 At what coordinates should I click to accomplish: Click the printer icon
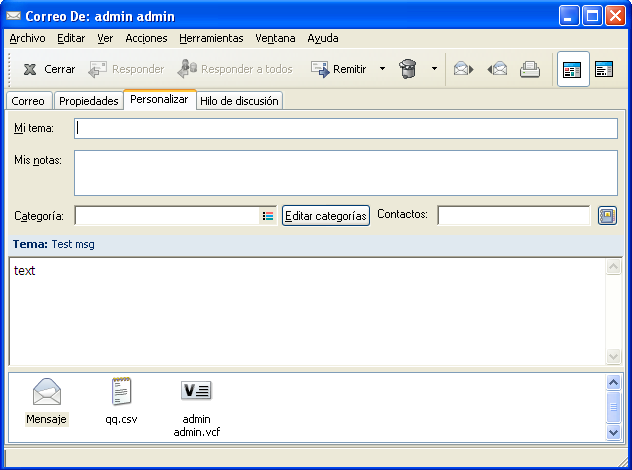pos(530,69)
